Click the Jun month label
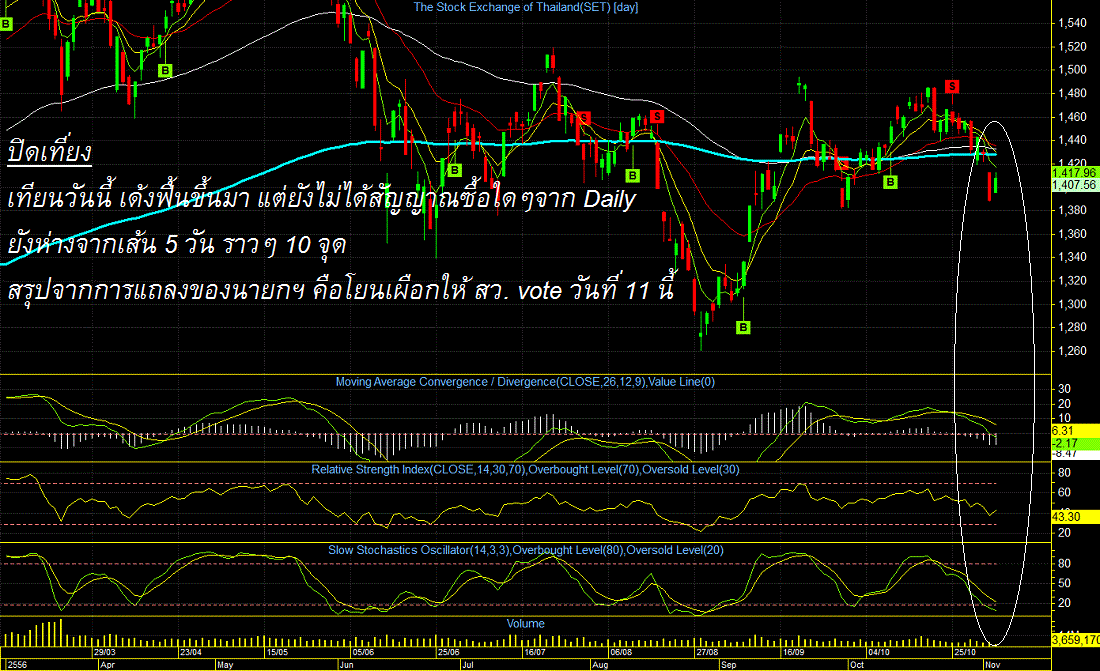This screenshot has height=671, width=1100. pos(347,665)
